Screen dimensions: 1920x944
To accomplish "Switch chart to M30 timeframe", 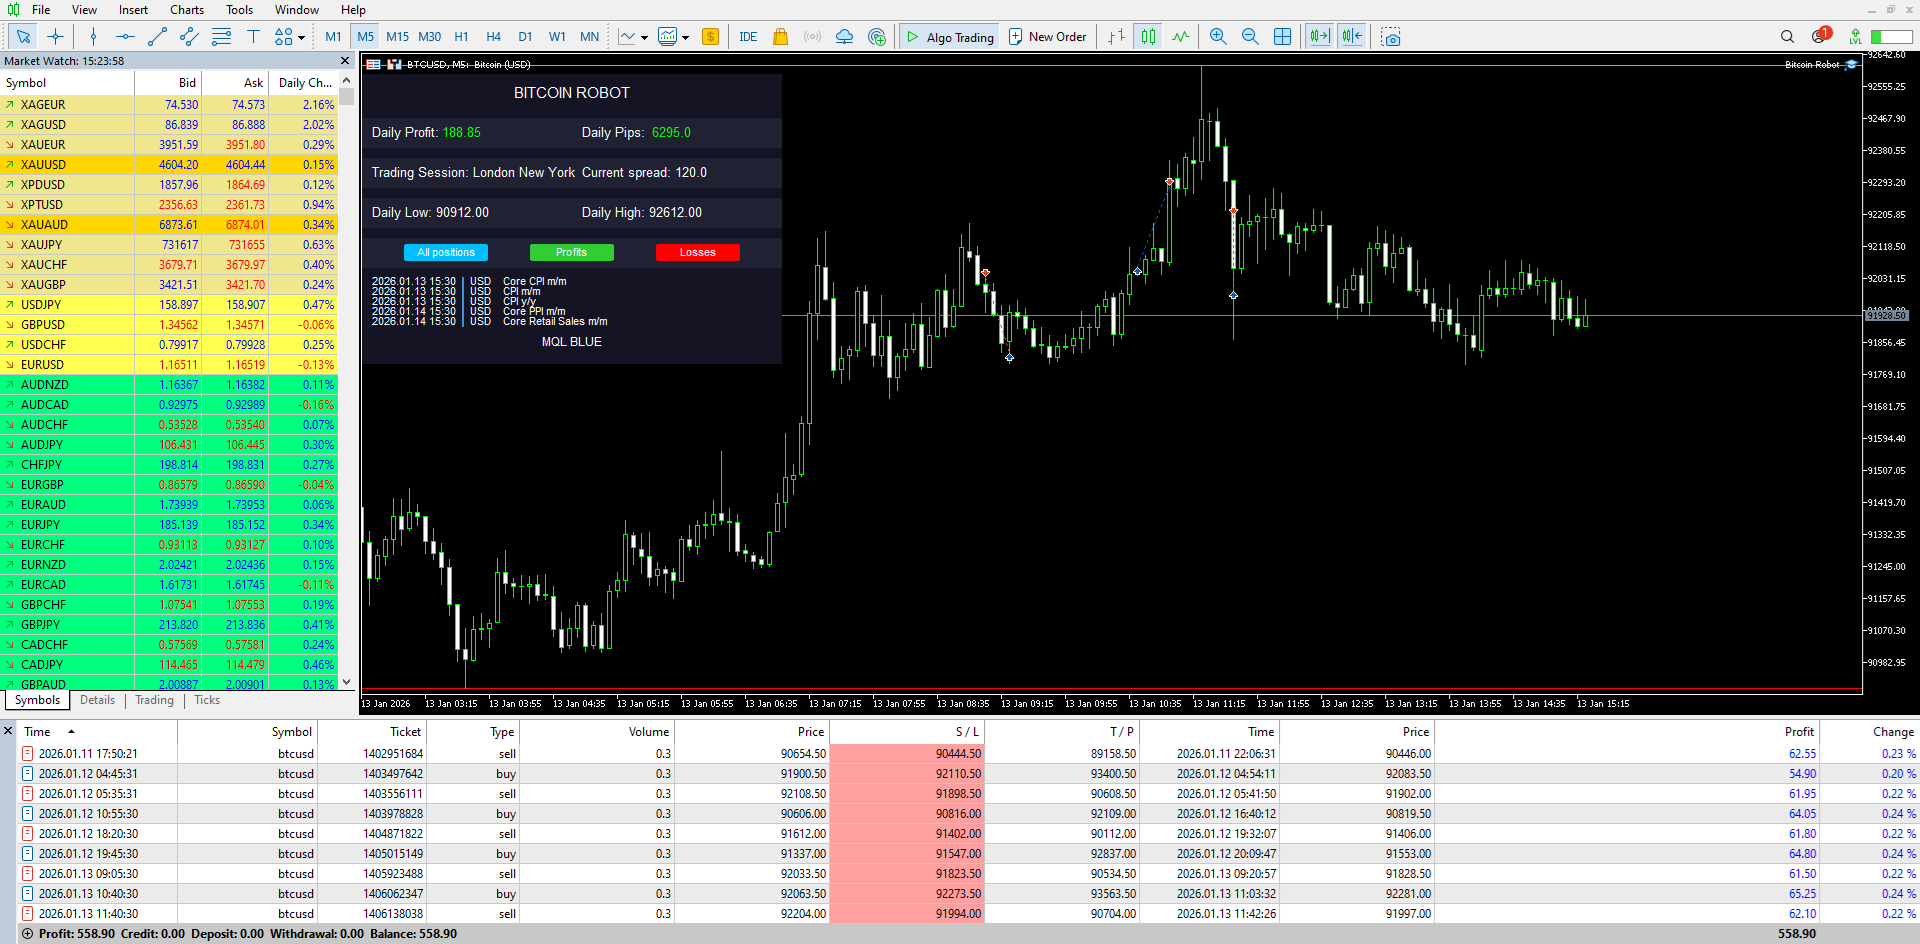I will tap(429, 37).
